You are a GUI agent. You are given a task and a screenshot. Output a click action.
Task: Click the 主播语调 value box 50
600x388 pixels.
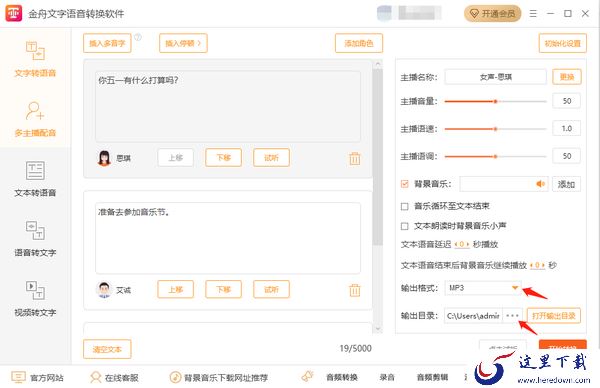[x=567, y=156]
